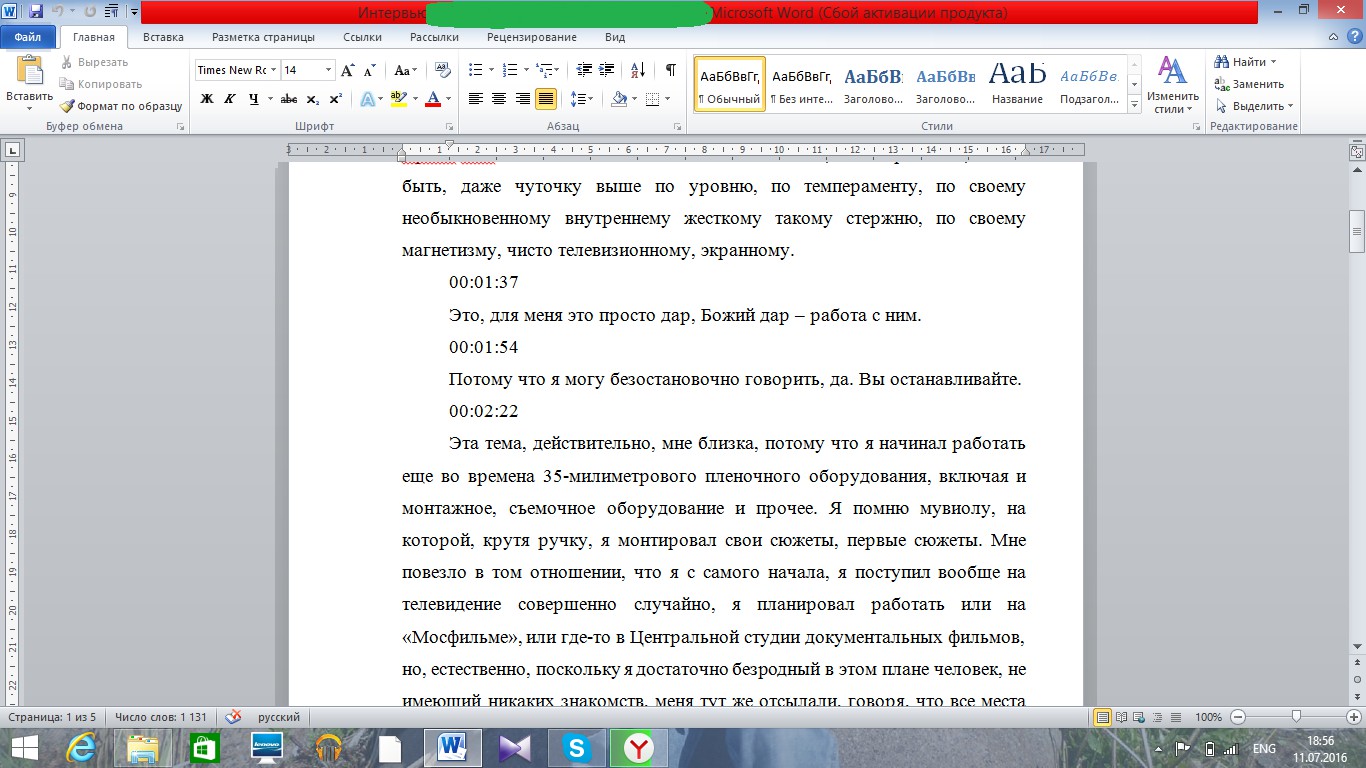Click the page indicator Страница: 1 из 5

(52, 717)
